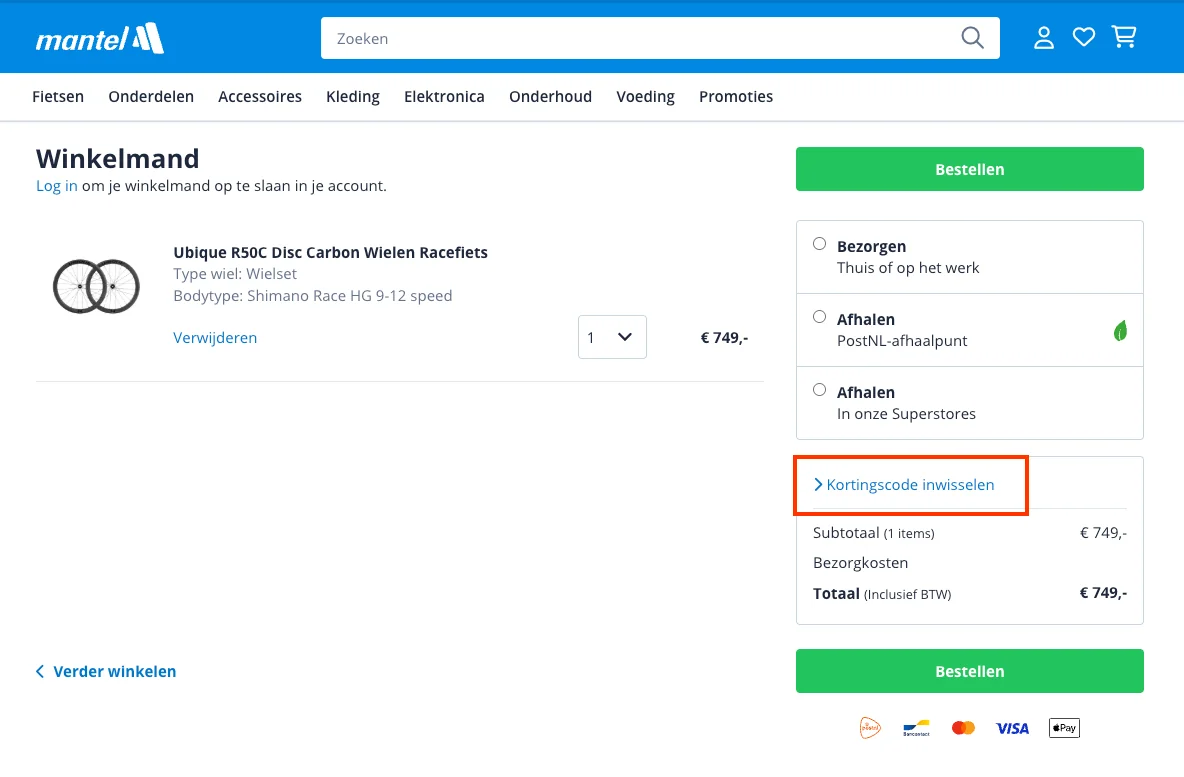This screenshot has width=1184, height=777.
Task: Click the VISA payment logo
Action: pos(1012,728)
